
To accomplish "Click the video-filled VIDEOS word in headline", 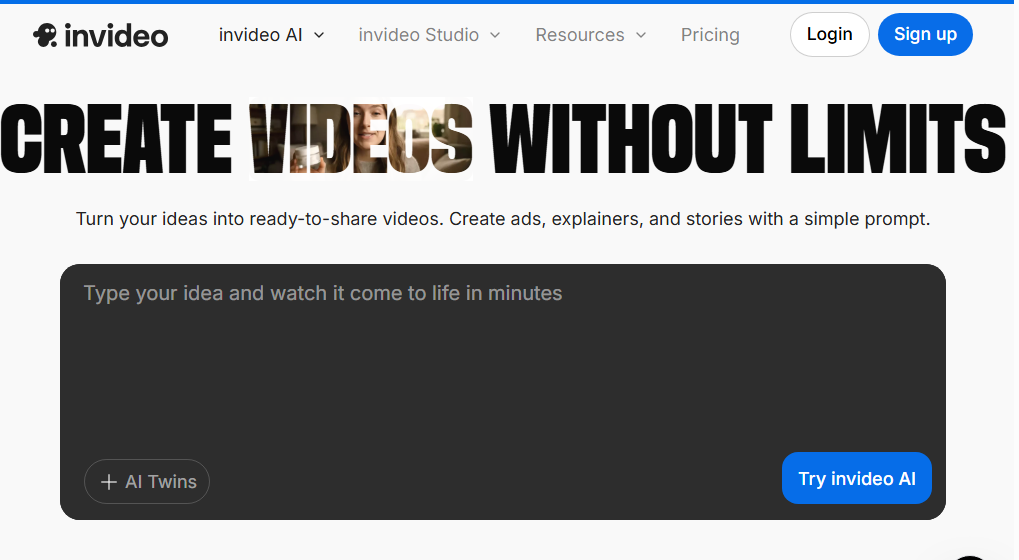I will click(361, 138).
